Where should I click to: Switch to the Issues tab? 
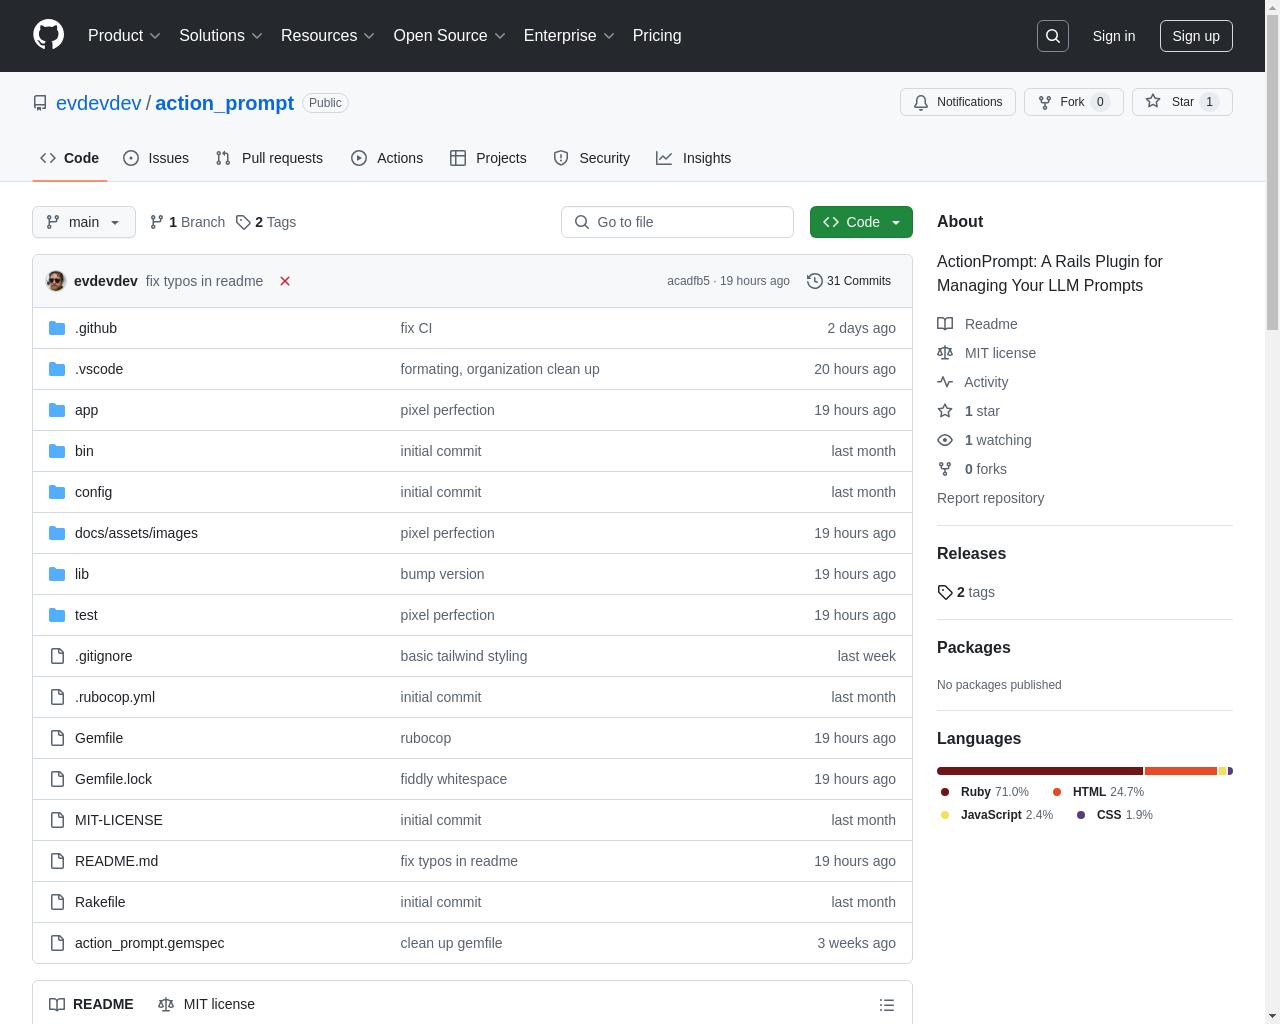click(156, 158)
